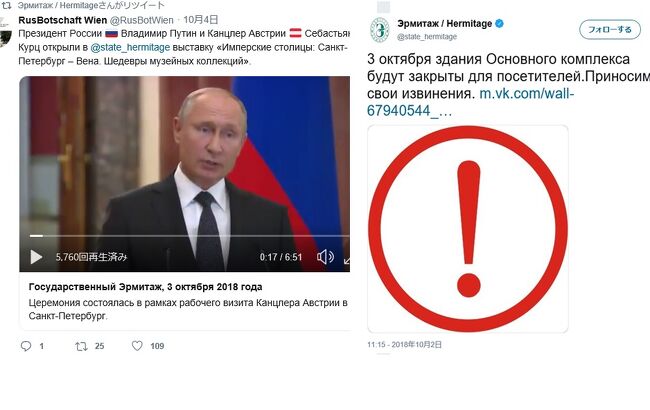
Task: Click the RusBotschaft Wien account name
Action: [x=63, y=20]
